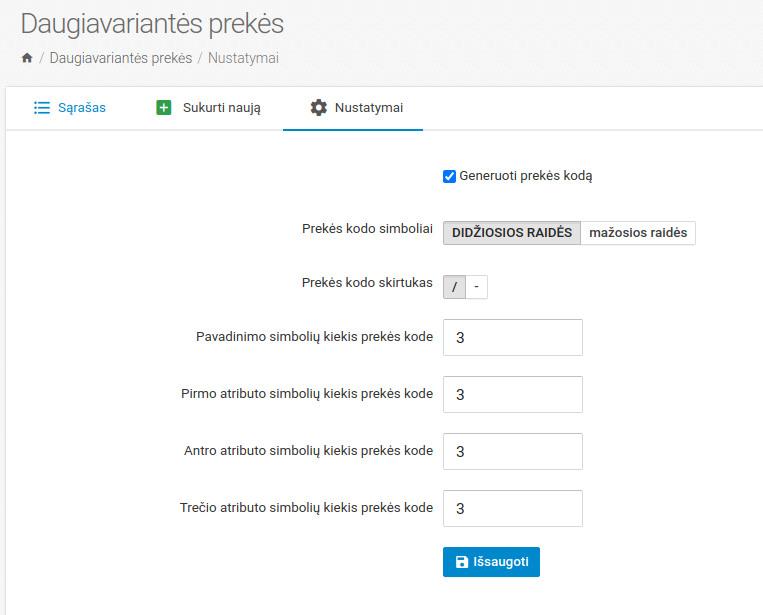Click the green plus icon
This screenshot has width=763, height=615.
point(164,107)
